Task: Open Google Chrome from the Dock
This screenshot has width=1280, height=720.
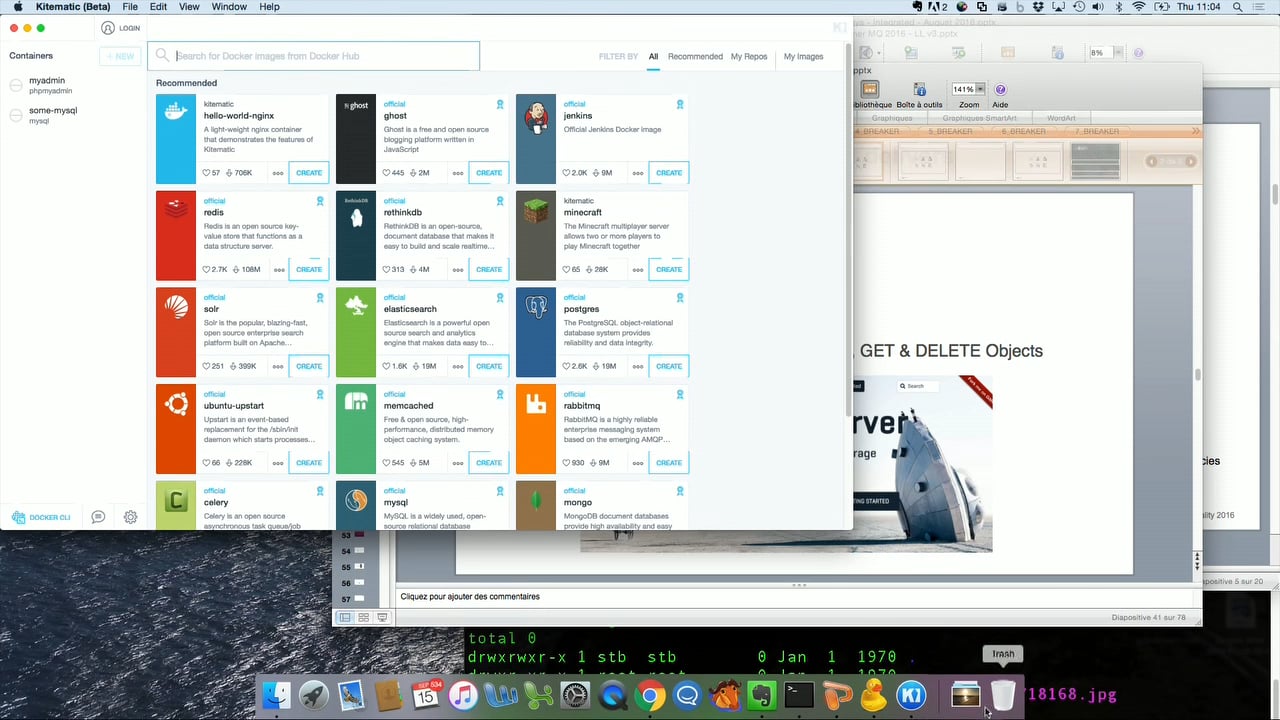Action: tap(650, 696)
